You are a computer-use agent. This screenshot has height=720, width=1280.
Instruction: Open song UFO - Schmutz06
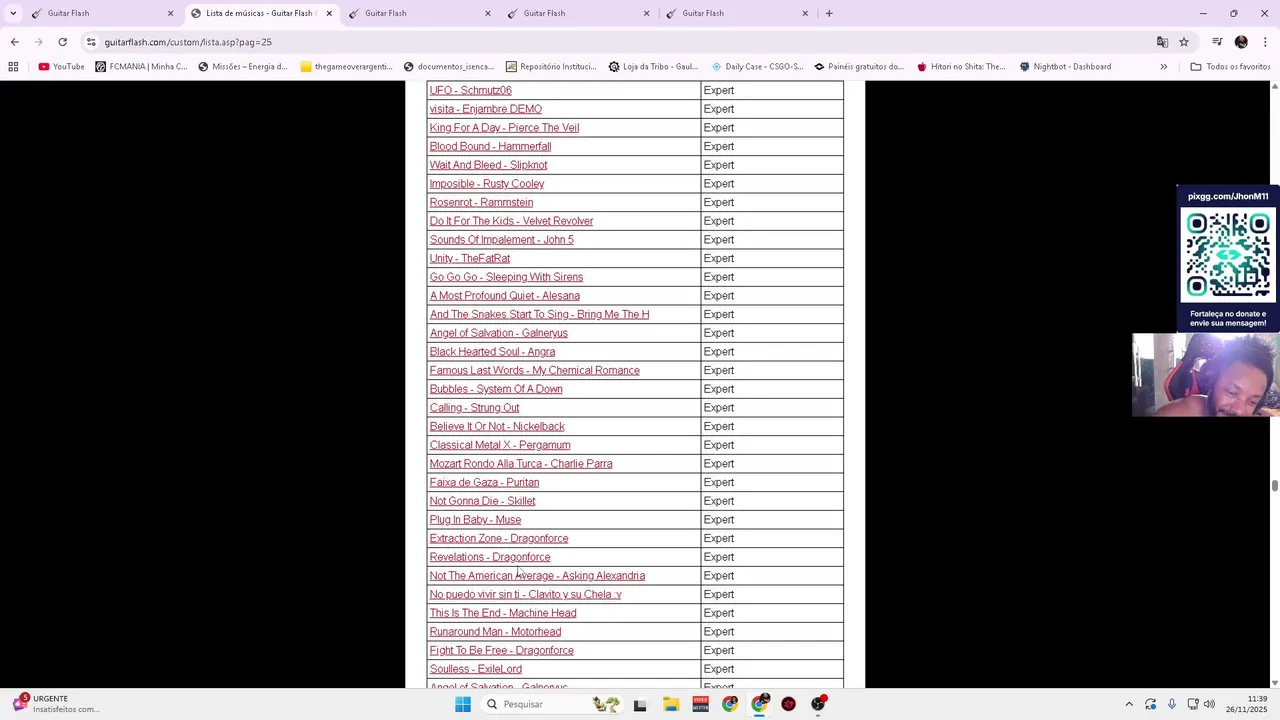[470, 90]
